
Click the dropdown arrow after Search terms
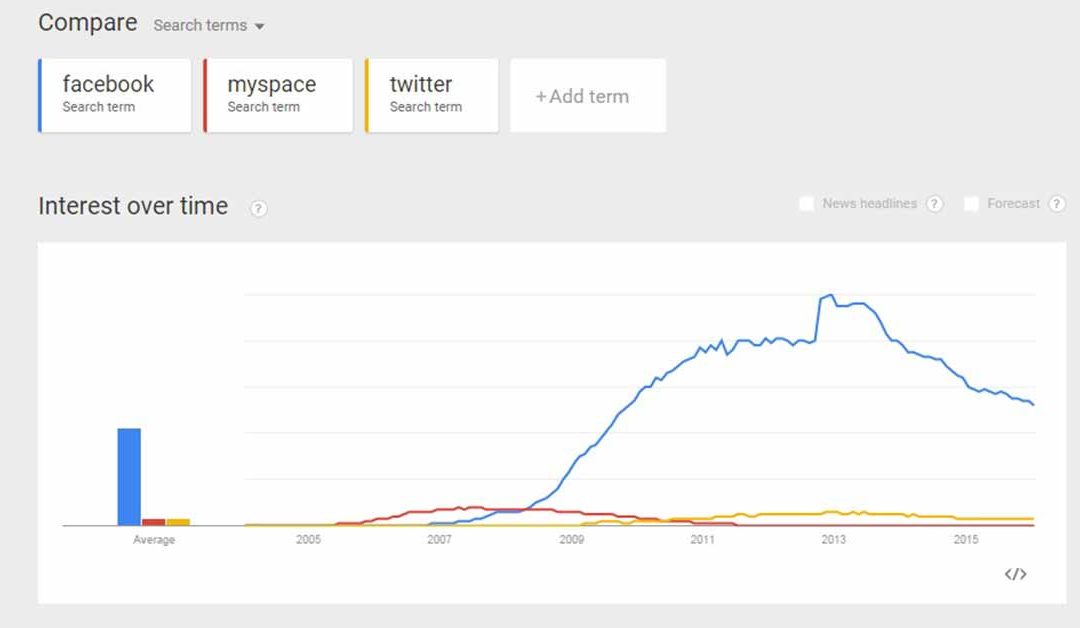[259, 26]
